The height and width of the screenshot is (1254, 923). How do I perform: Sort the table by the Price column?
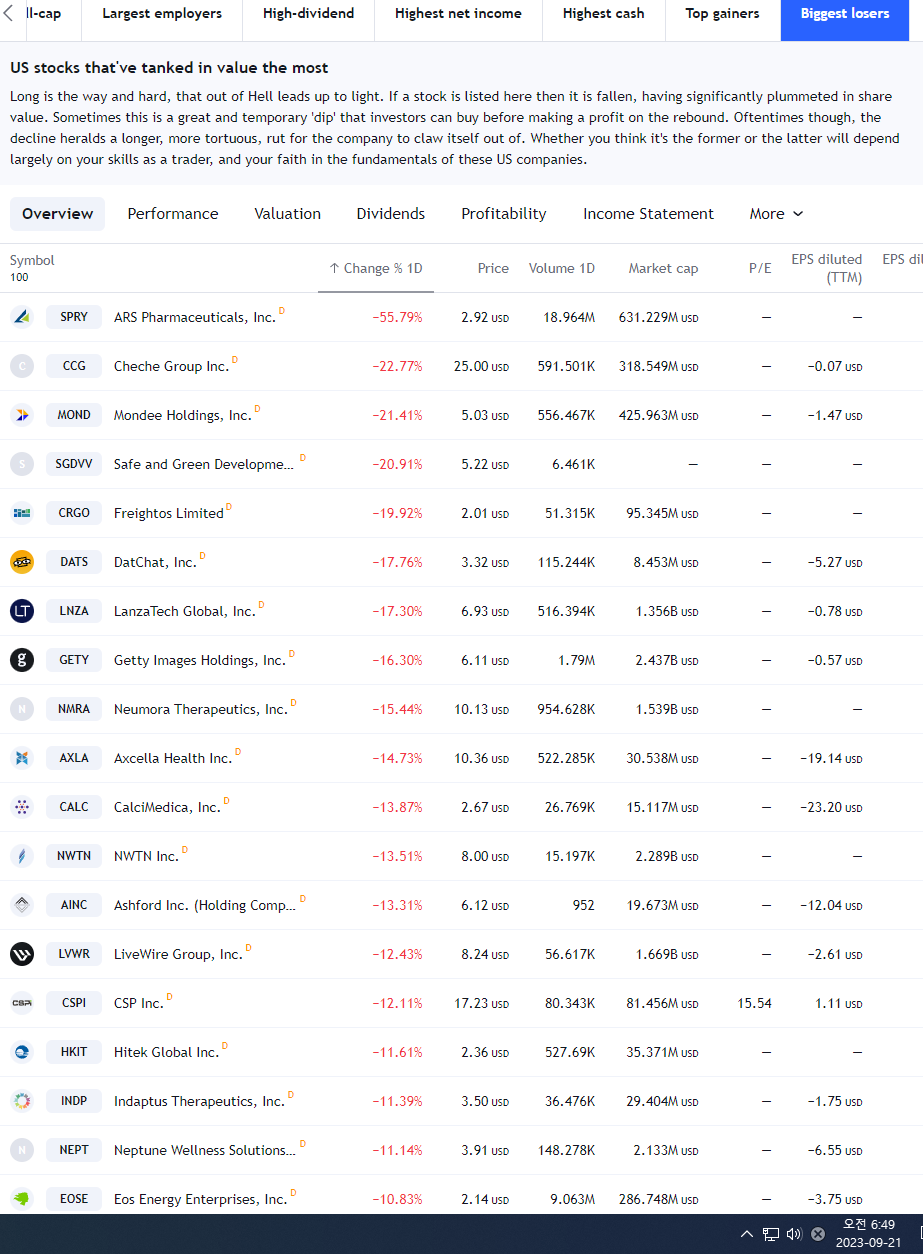(493, 268)
